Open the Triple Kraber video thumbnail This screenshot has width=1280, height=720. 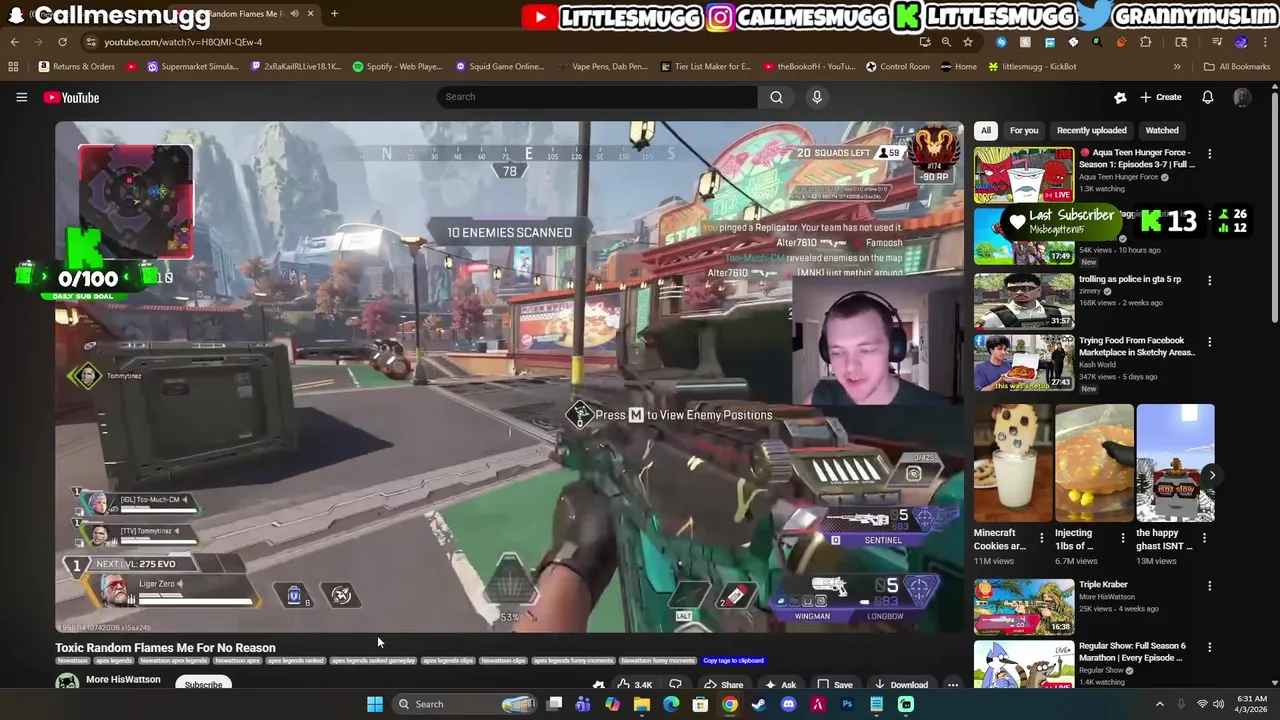[1024, 607]
